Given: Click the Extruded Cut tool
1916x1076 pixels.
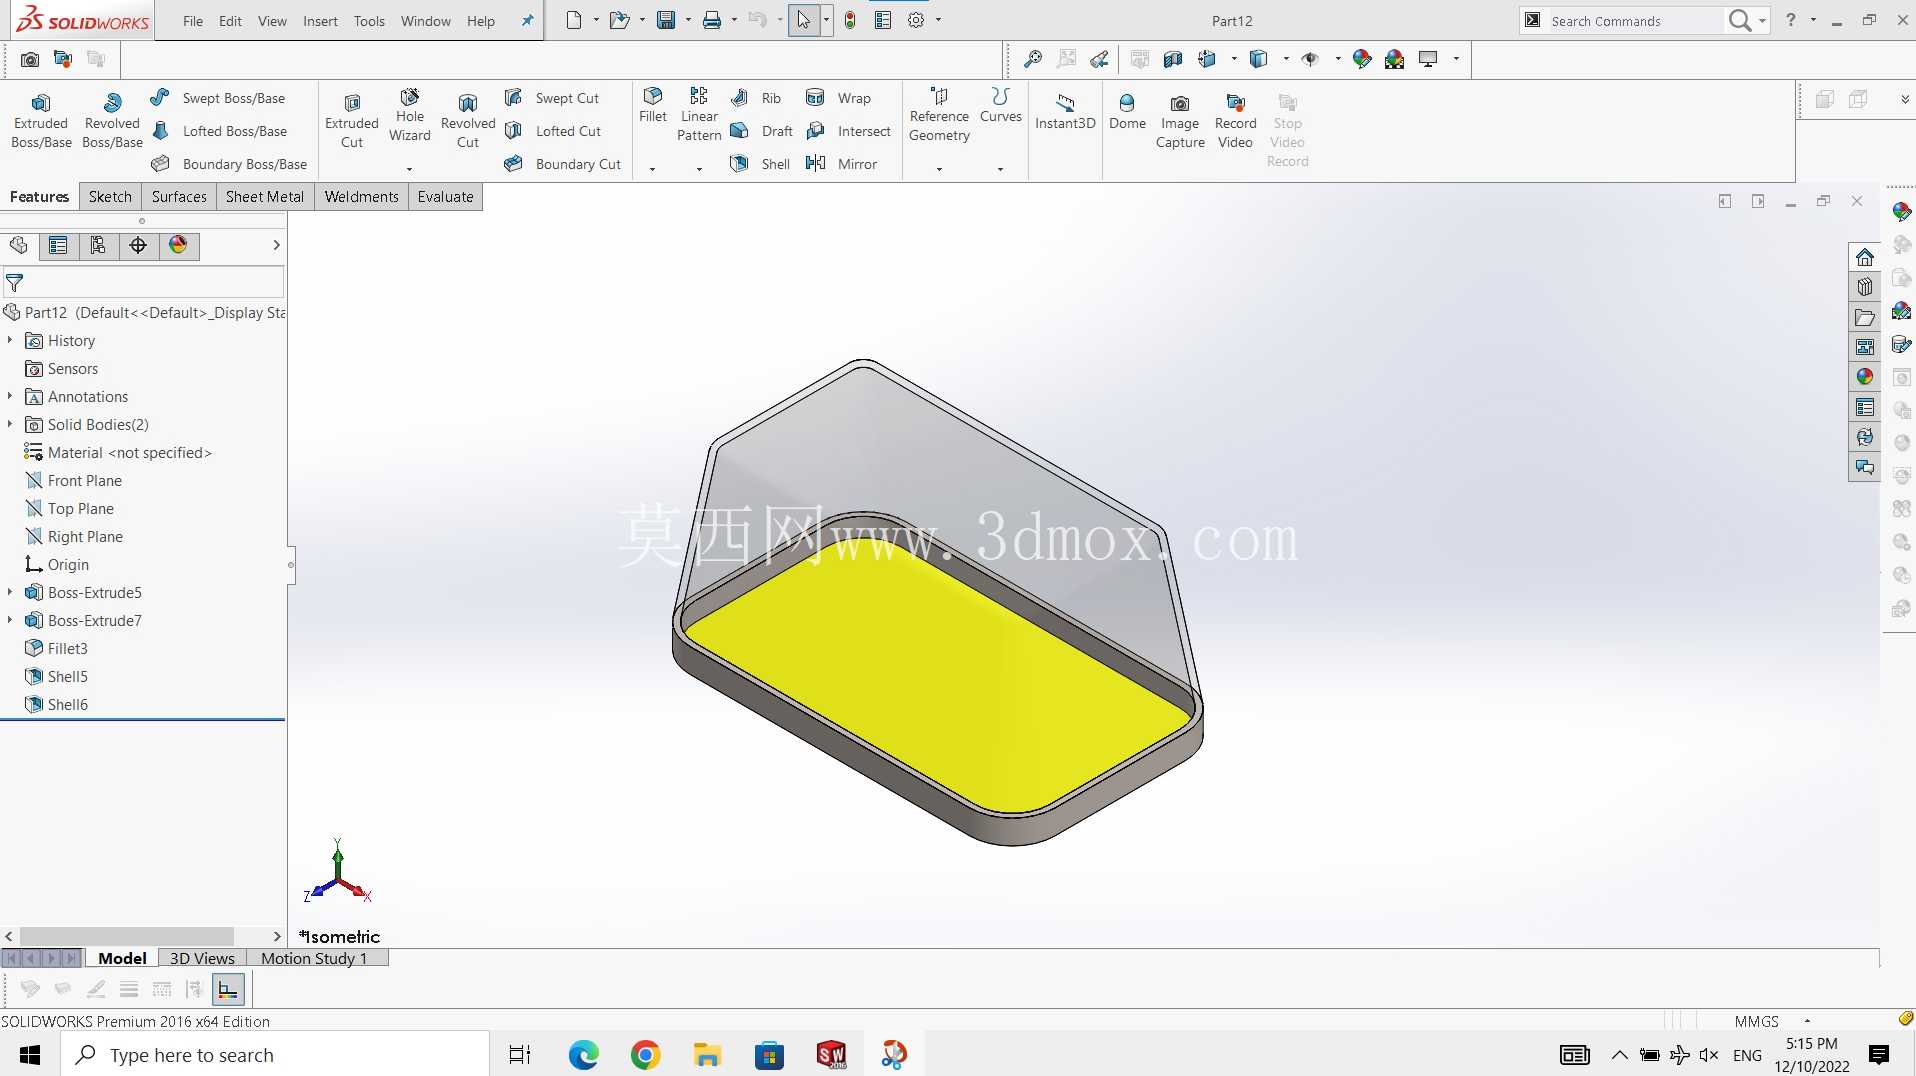Looking at the screenshot, I should coord(352,121).
